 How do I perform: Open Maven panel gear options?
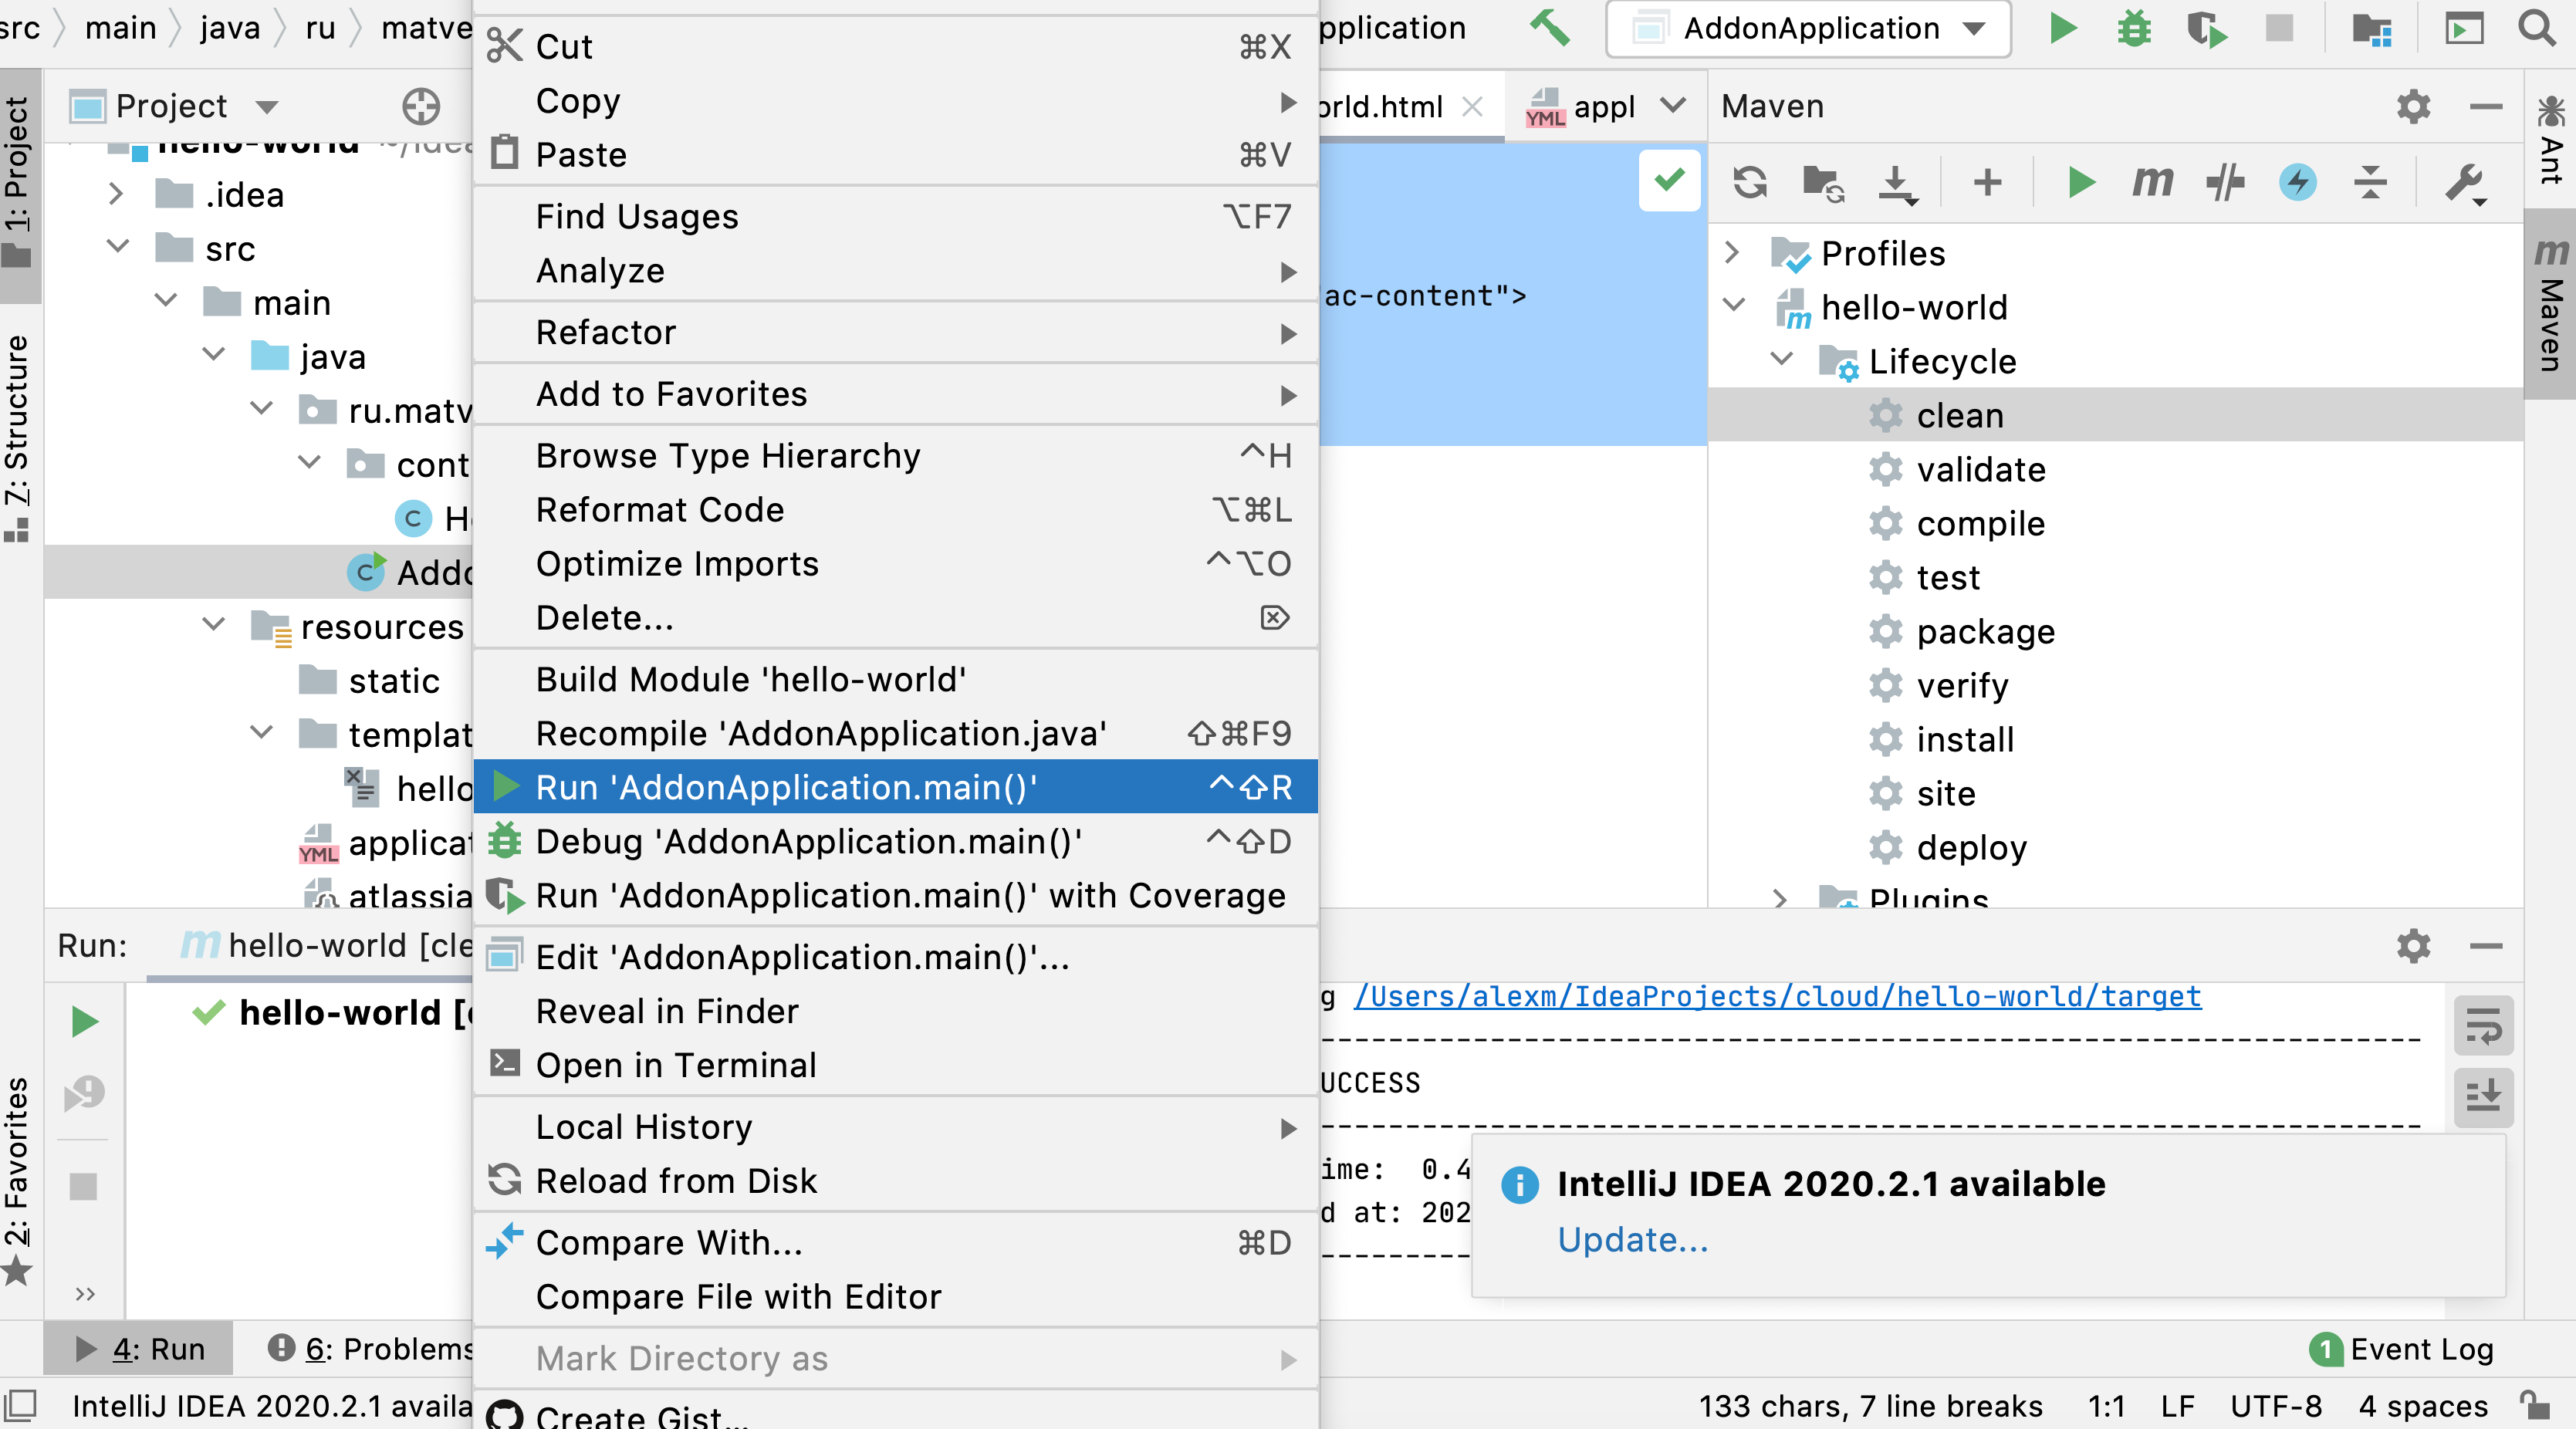coord(2413,106)
